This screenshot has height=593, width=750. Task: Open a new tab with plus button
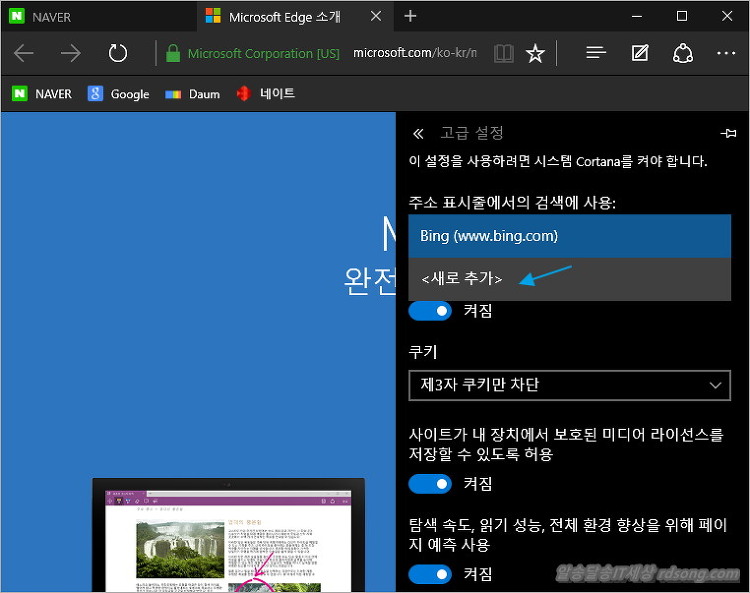(410, 17)
